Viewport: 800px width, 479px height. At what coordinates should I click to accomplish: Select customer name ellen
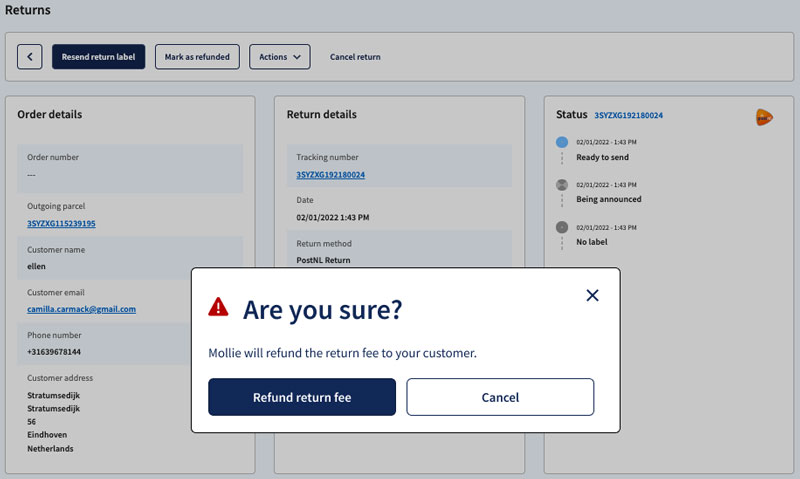[x=36, y=266]
